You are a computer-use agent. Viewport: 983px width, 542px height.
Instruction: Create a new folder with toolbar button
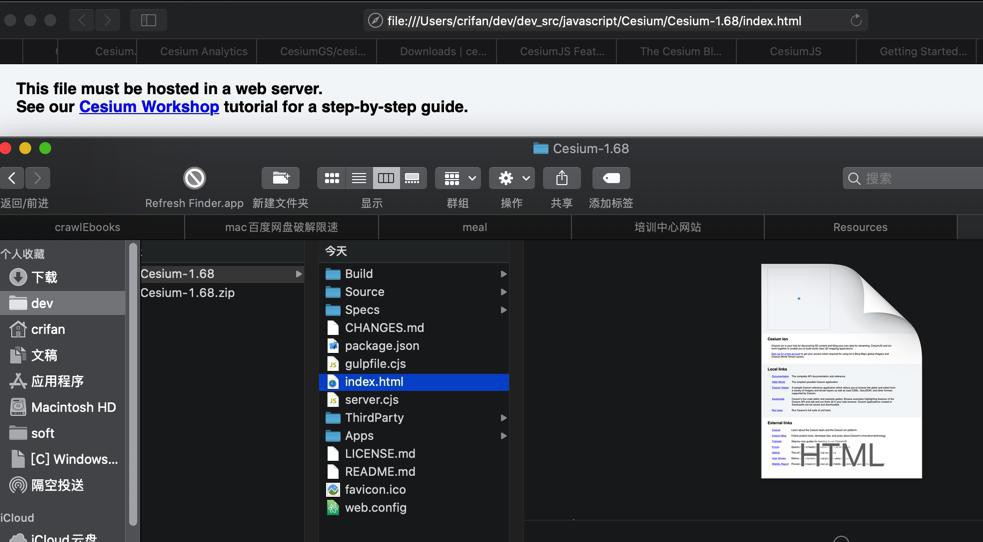tap(280, 178)
